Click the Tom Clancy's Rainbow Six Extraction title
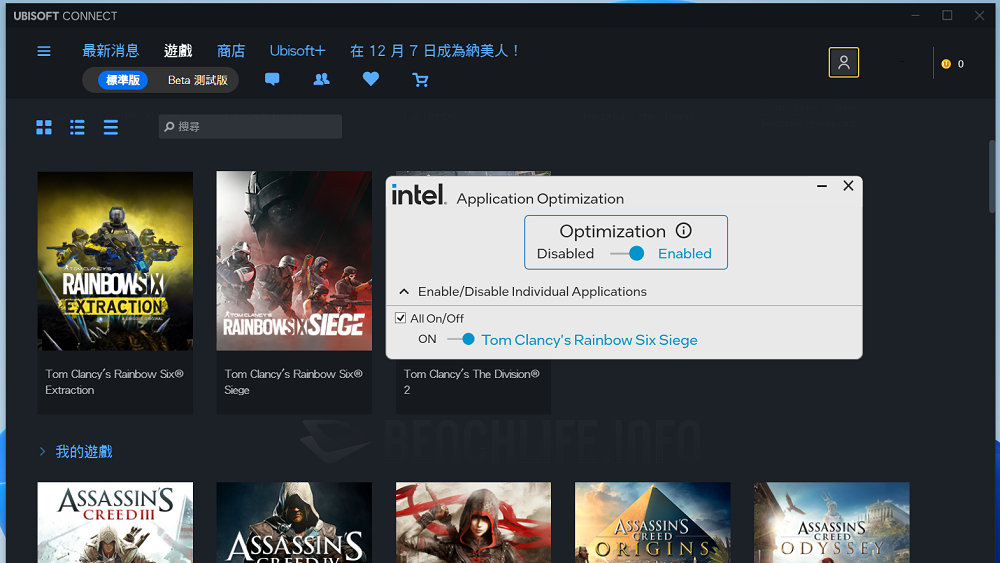The image size is (1000, 563). tap(114, 381)
